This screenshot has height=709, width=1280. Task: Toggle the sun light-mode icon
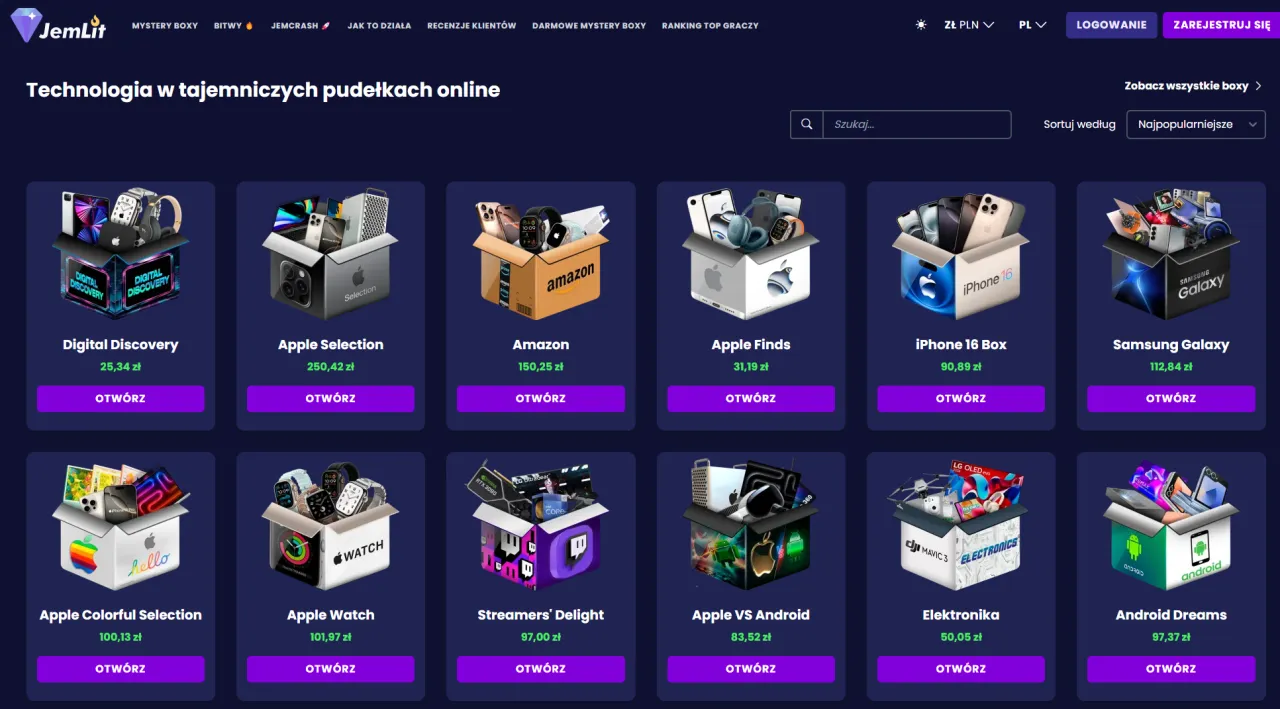click(921, 25)
